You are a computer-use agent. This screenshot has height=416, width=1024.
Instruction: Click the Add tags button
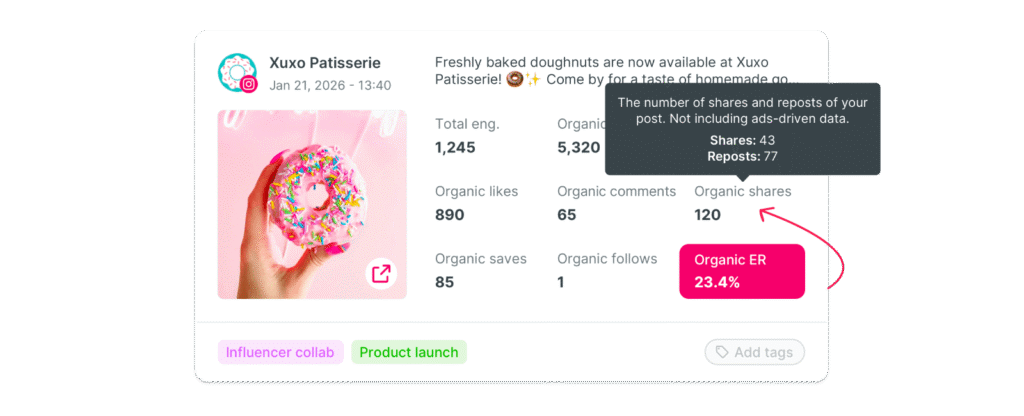point(755,352)
